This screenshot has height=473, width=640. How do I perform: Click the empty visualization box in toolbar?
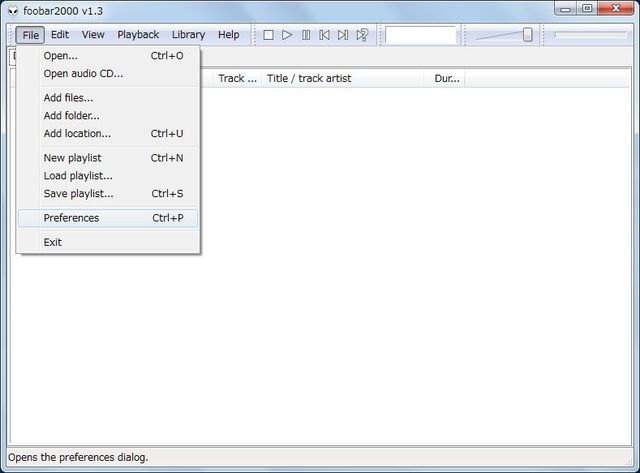tap(420, 35)
